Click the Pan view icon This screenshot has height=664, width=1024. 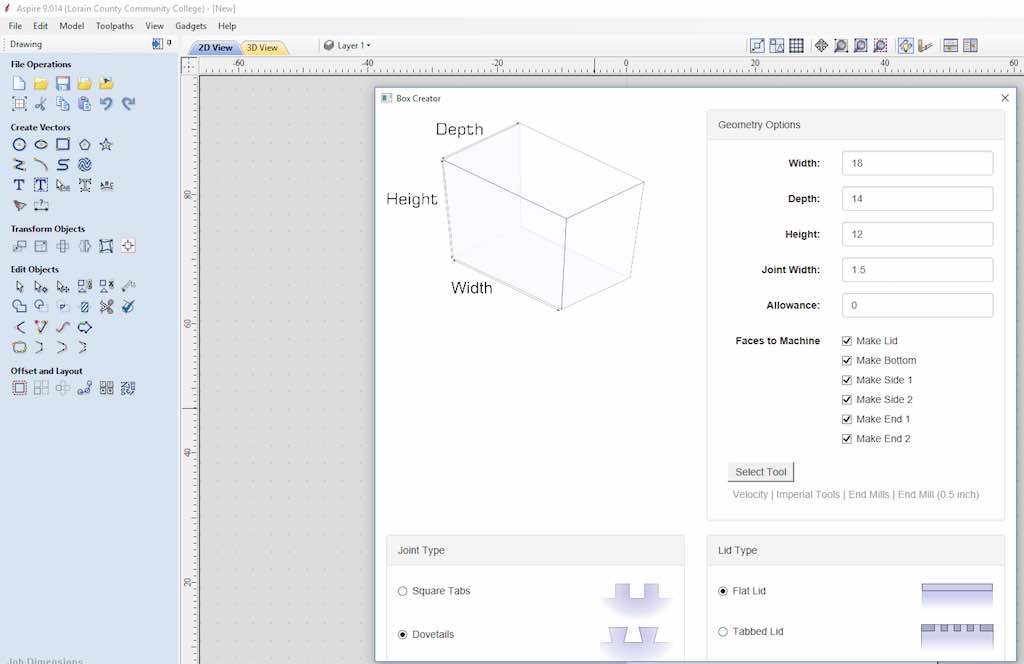click(x=821, y=46)
